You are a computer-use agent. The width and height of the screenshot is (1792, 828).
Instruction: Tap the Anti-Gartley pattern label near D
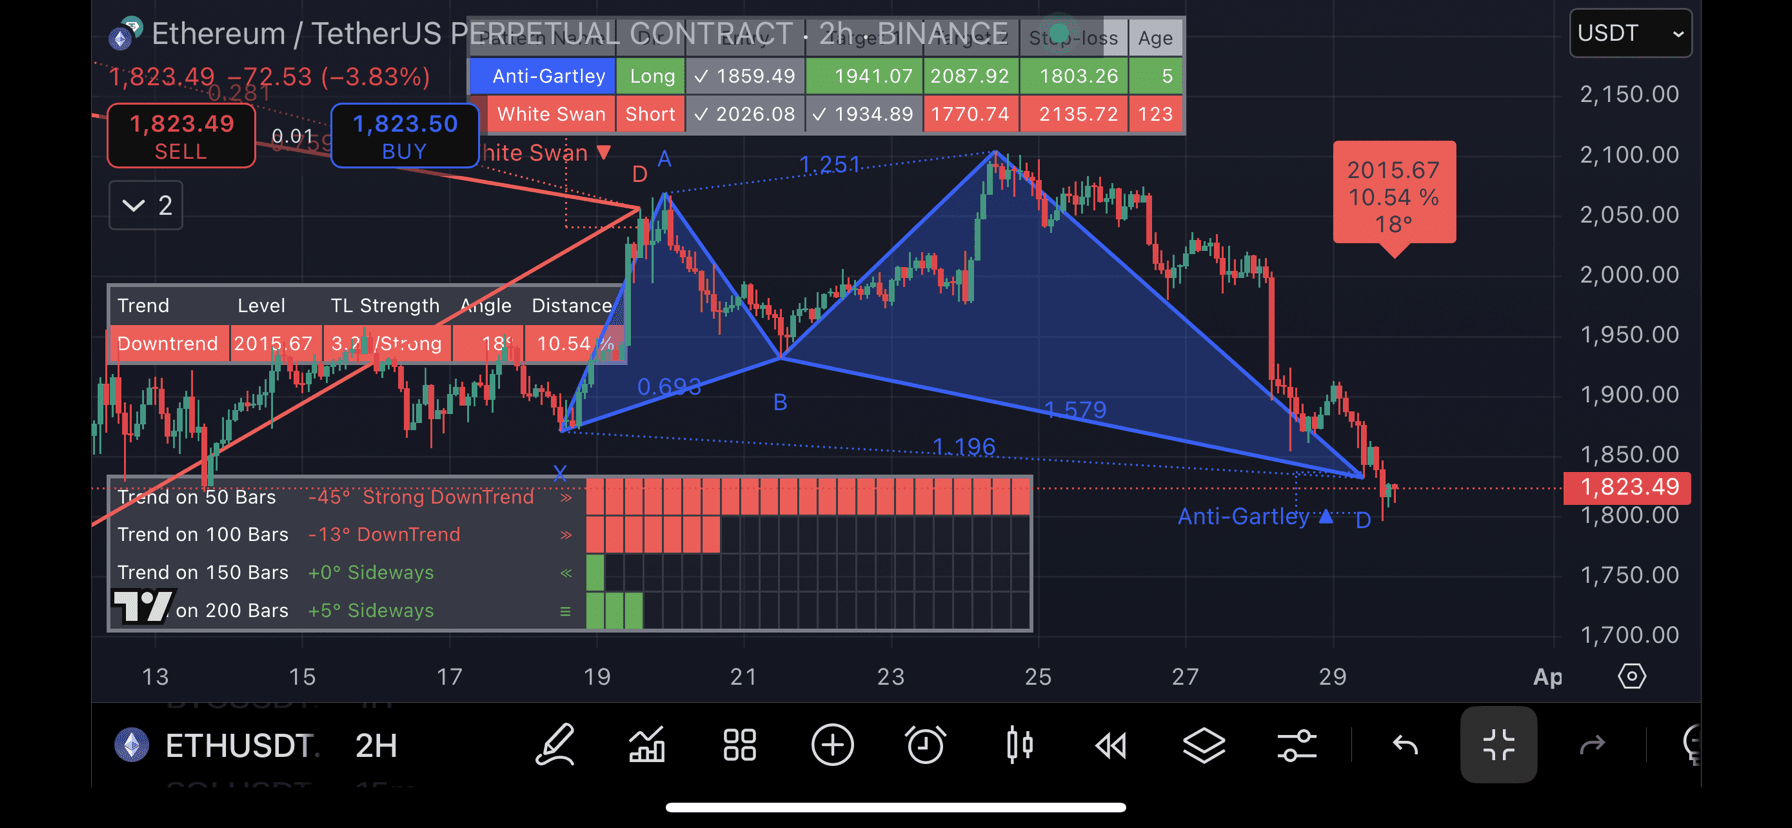point(1243,517)
